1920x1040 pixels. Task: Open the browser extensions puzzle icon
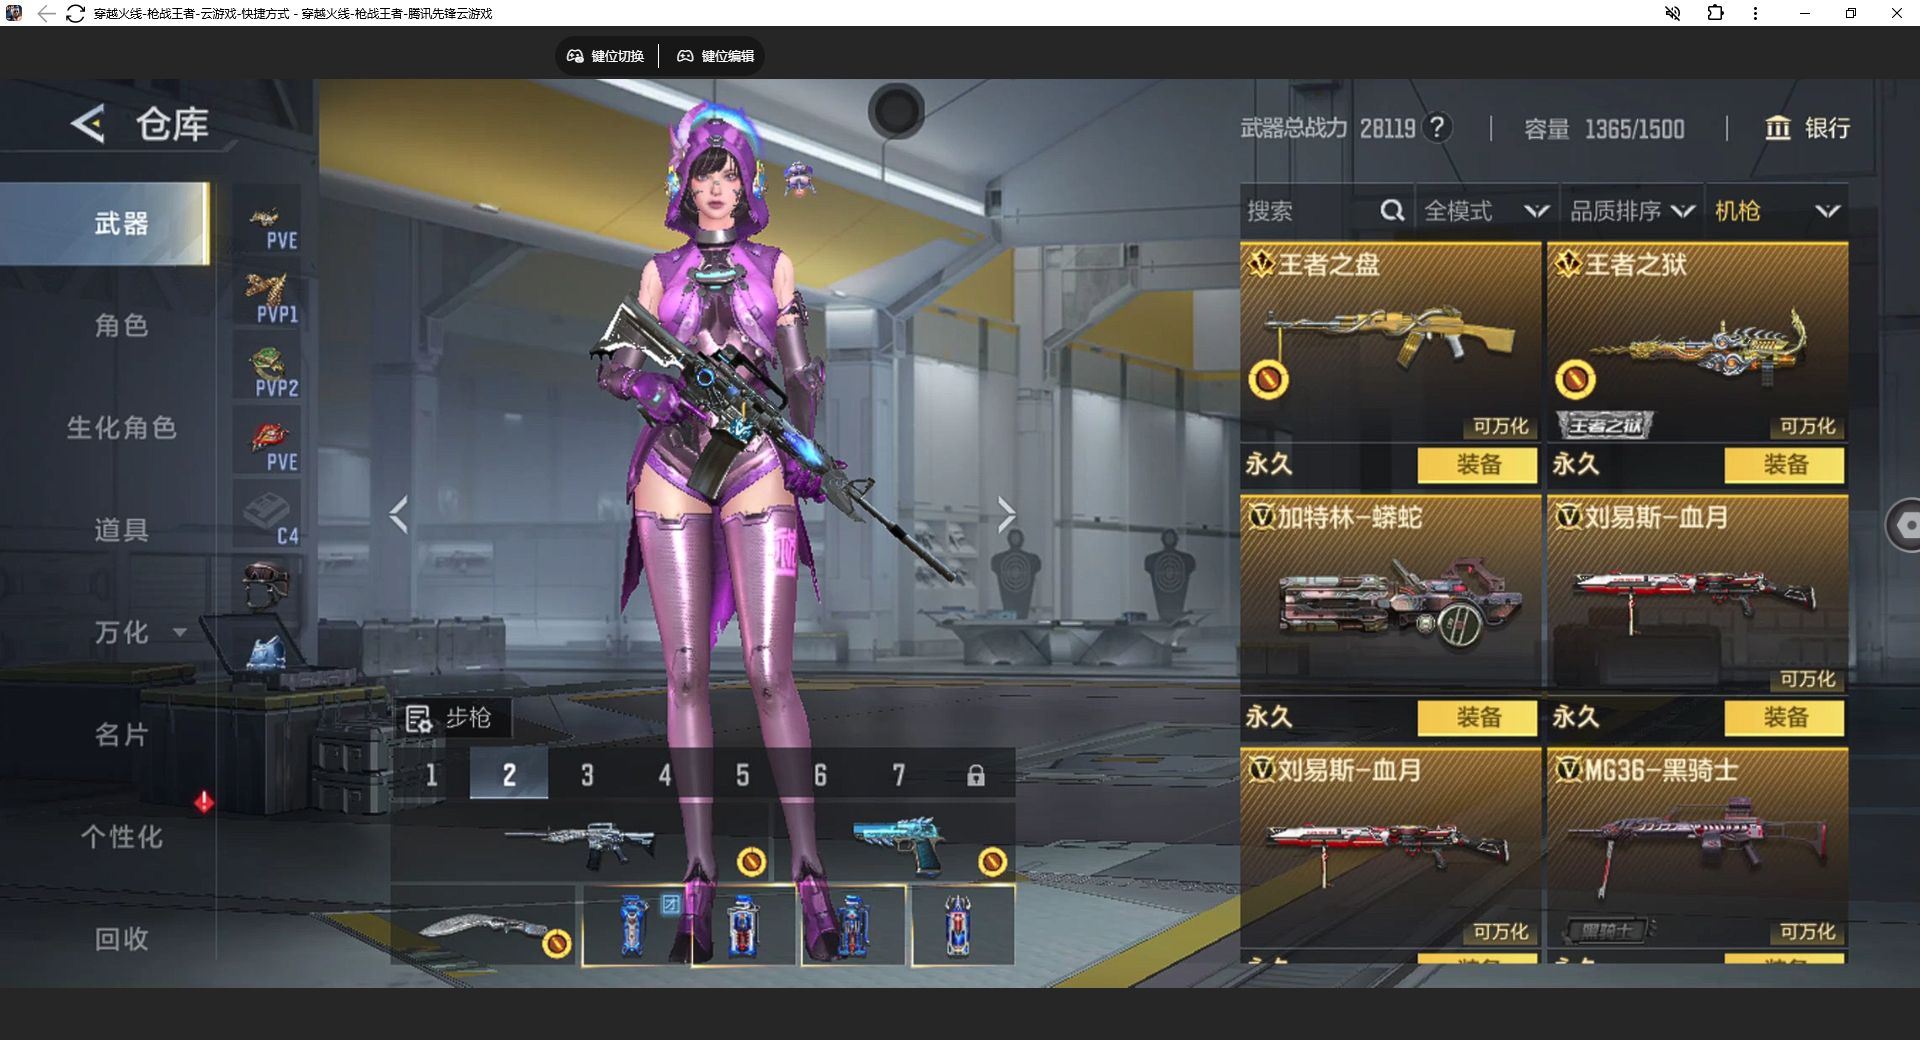click(x=1715, y=13)
